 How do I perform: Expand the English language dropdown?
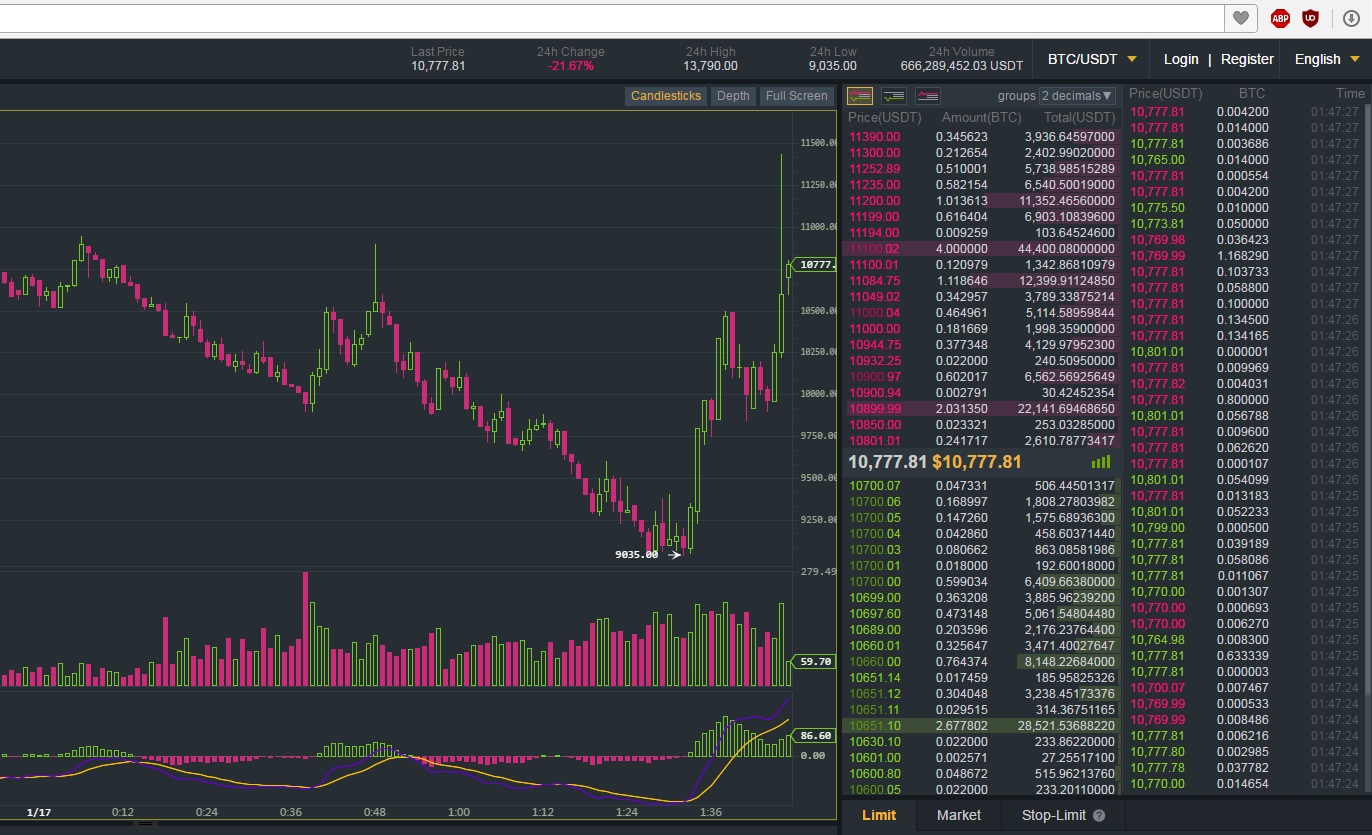coord(1327,59)
